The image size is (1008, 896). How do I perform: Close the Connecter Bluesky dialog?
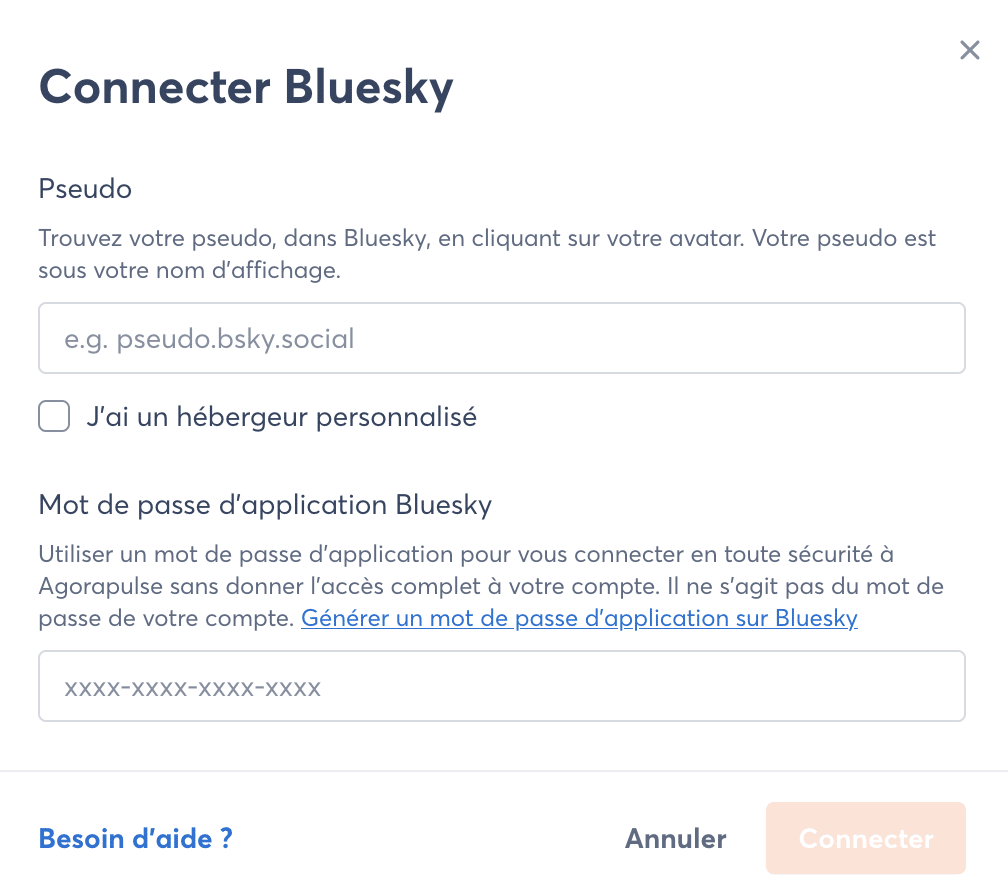pos(969,50)
